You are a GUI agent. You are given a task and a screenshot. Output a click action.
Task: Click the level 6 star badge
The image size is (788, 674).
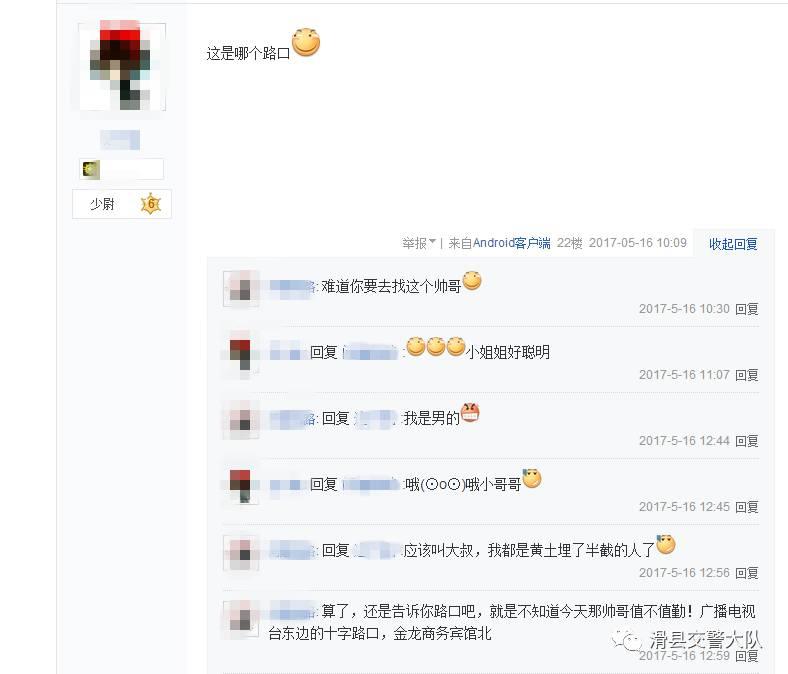coord(151,204)
